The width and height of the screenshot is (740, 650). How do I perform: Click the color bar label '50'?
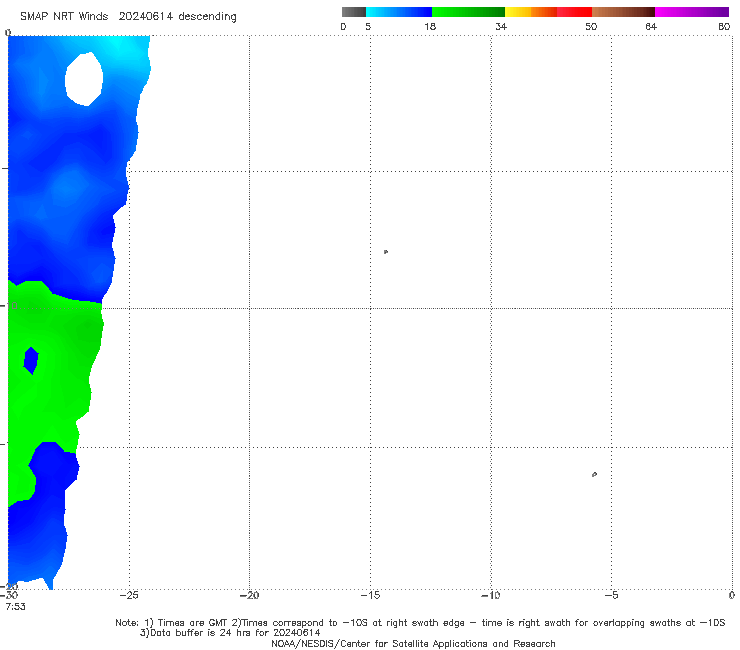pos(591,26)
